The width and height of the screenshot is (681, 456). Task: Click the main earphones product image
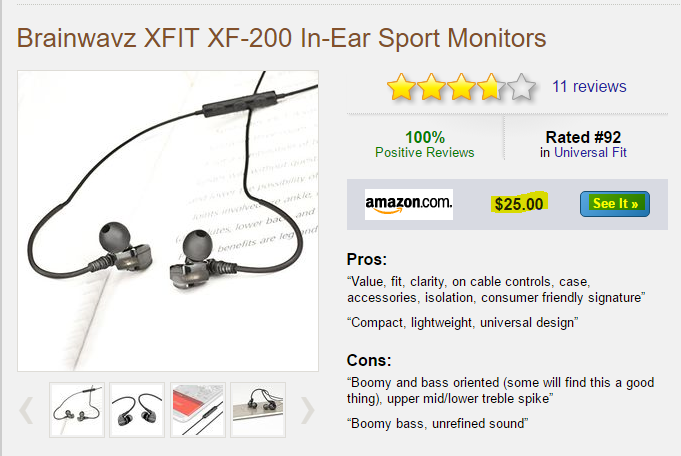pos(168,221)
